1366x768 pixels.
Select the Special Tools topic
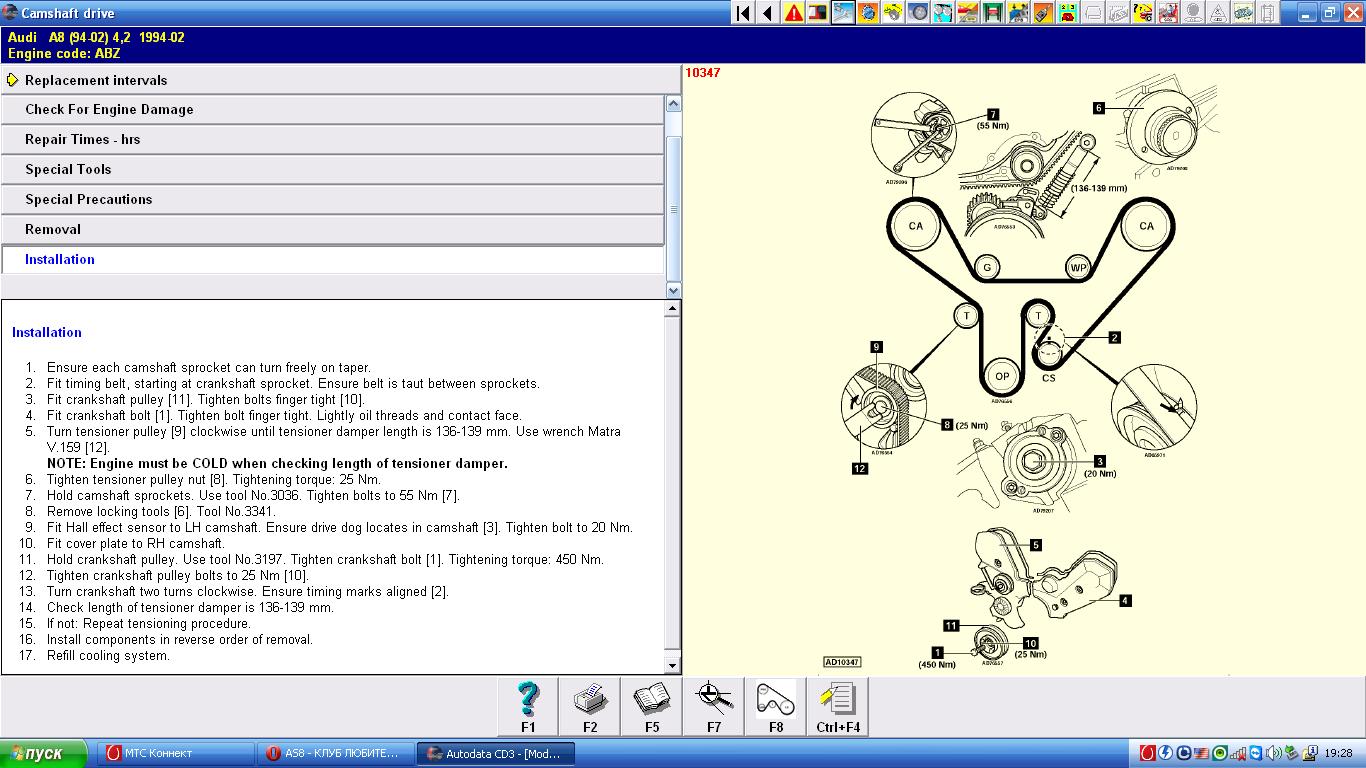point(68,169)
